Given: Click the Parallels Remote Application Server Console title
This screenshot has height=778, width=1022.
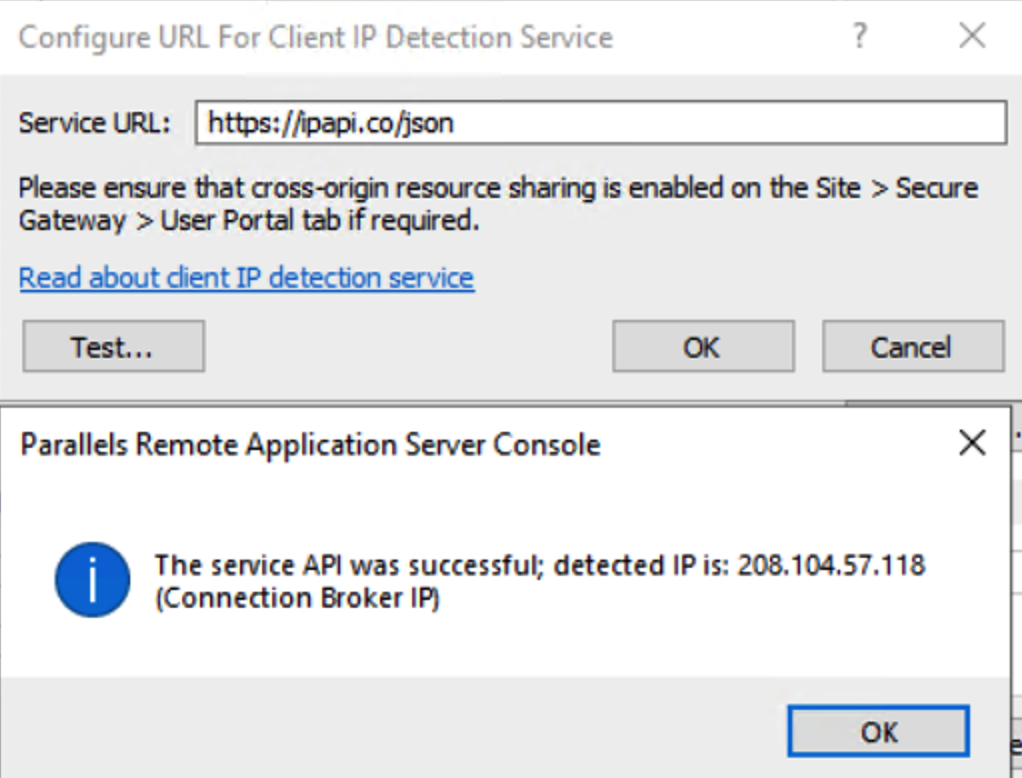Looking at the screenshot, I should click(310, 443).
